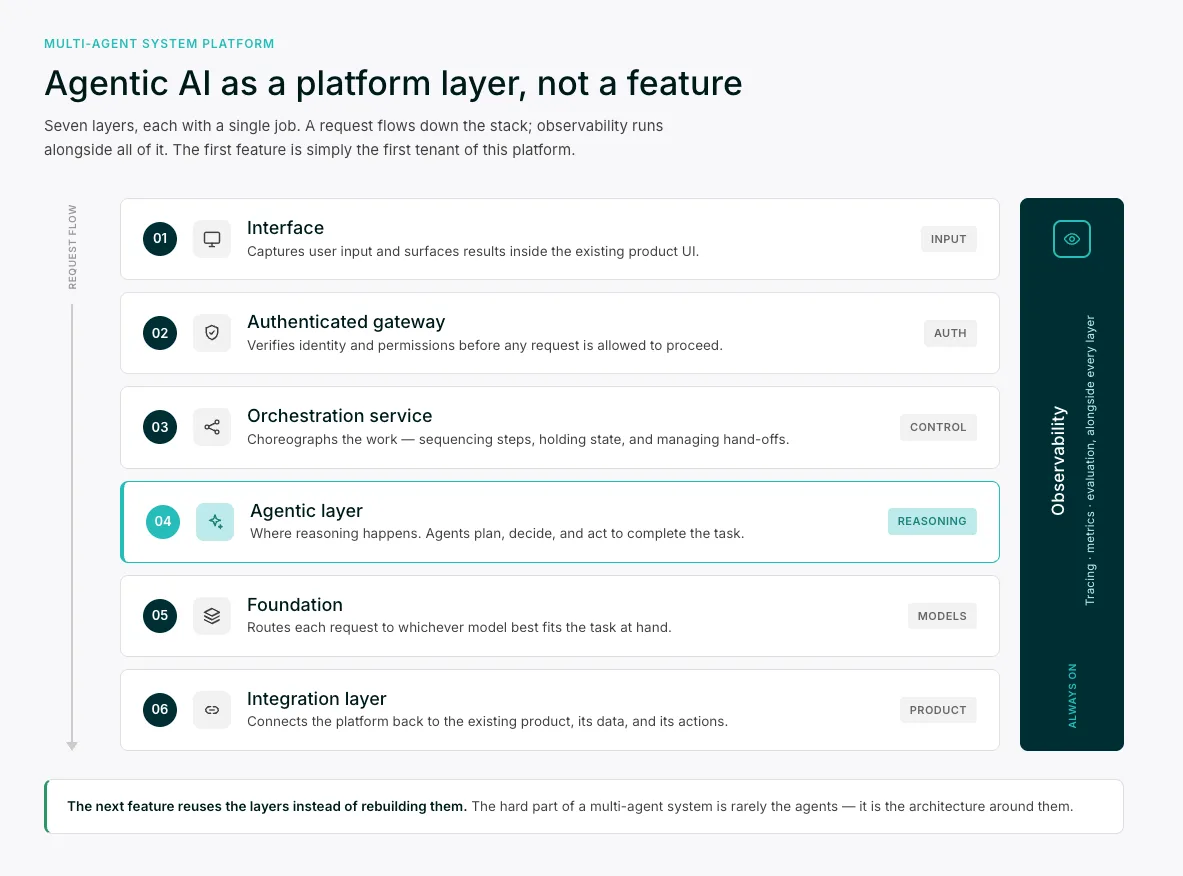
Task: Select the Agentic layer heading
Action: click(x=306, y=511)
